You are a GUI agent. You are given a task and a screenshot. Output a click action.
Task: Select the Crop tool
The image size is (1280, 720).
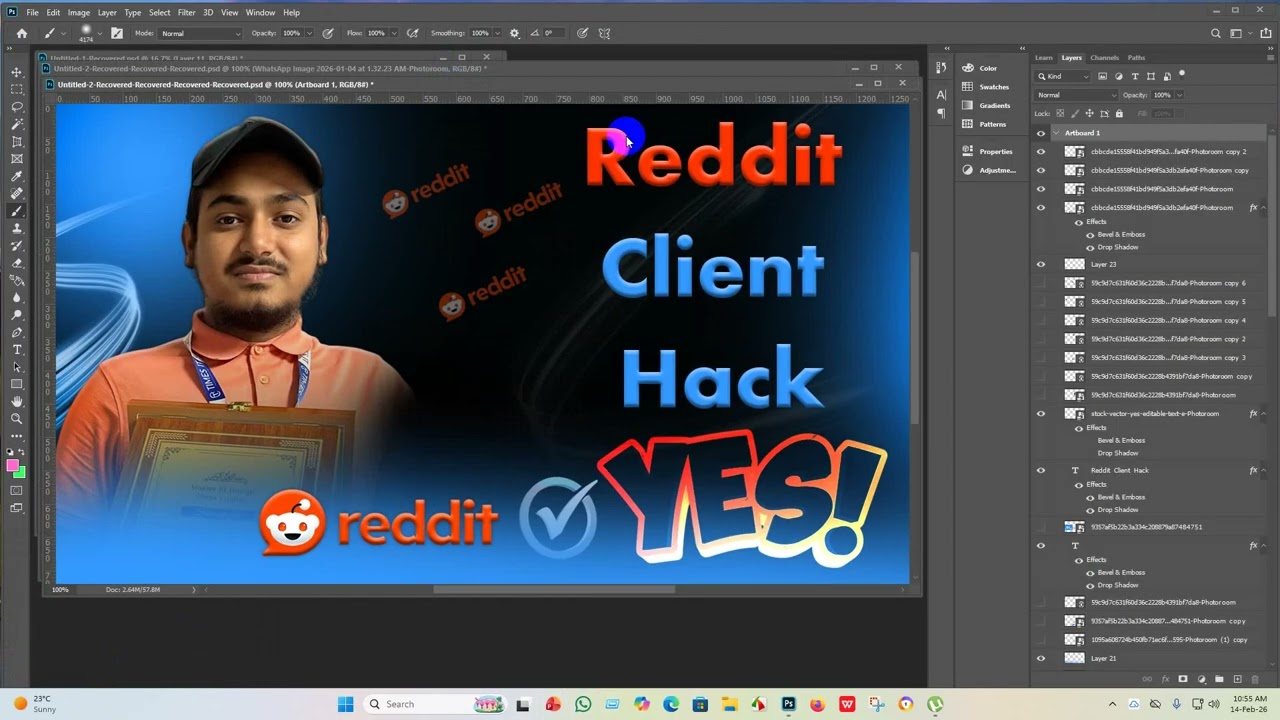pos(17,142)
